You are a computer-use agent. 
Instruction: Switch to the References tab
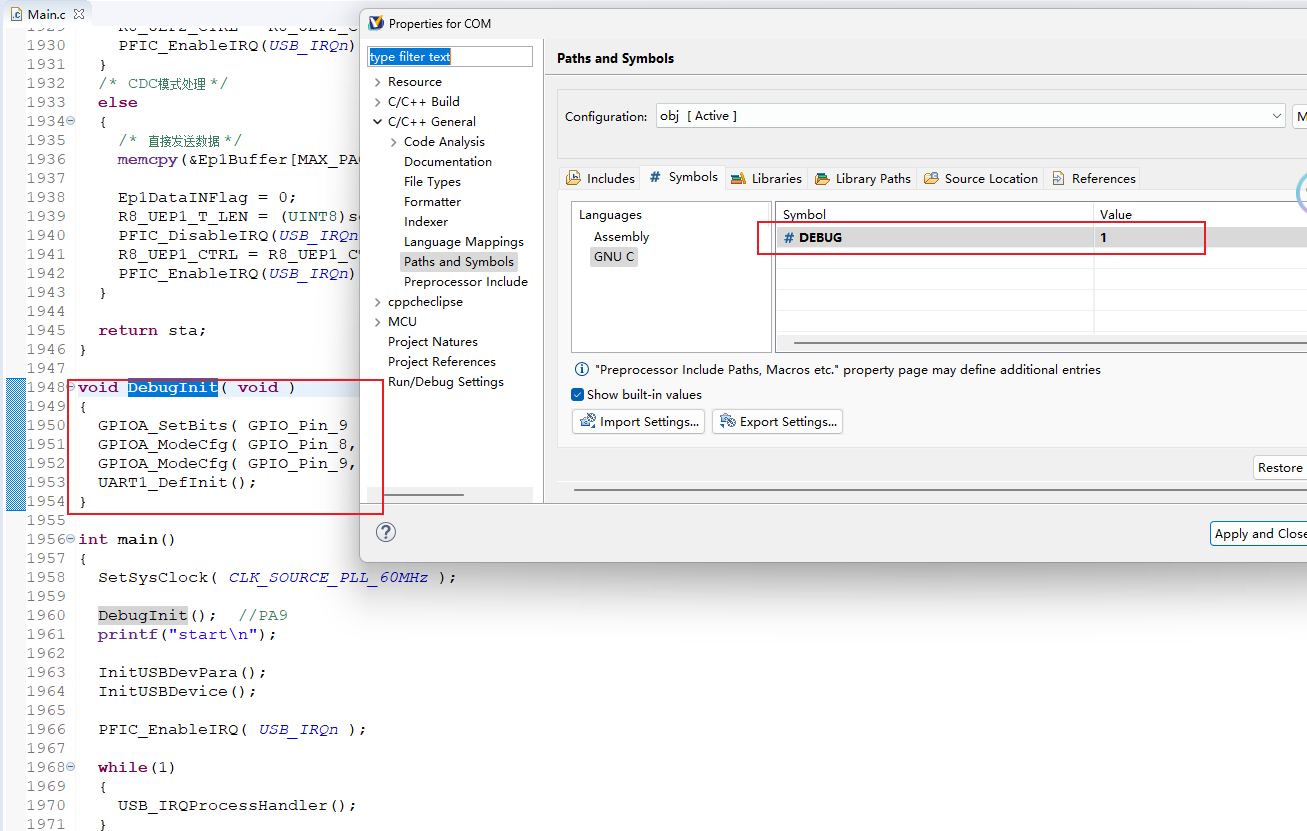pos(1093,178)
